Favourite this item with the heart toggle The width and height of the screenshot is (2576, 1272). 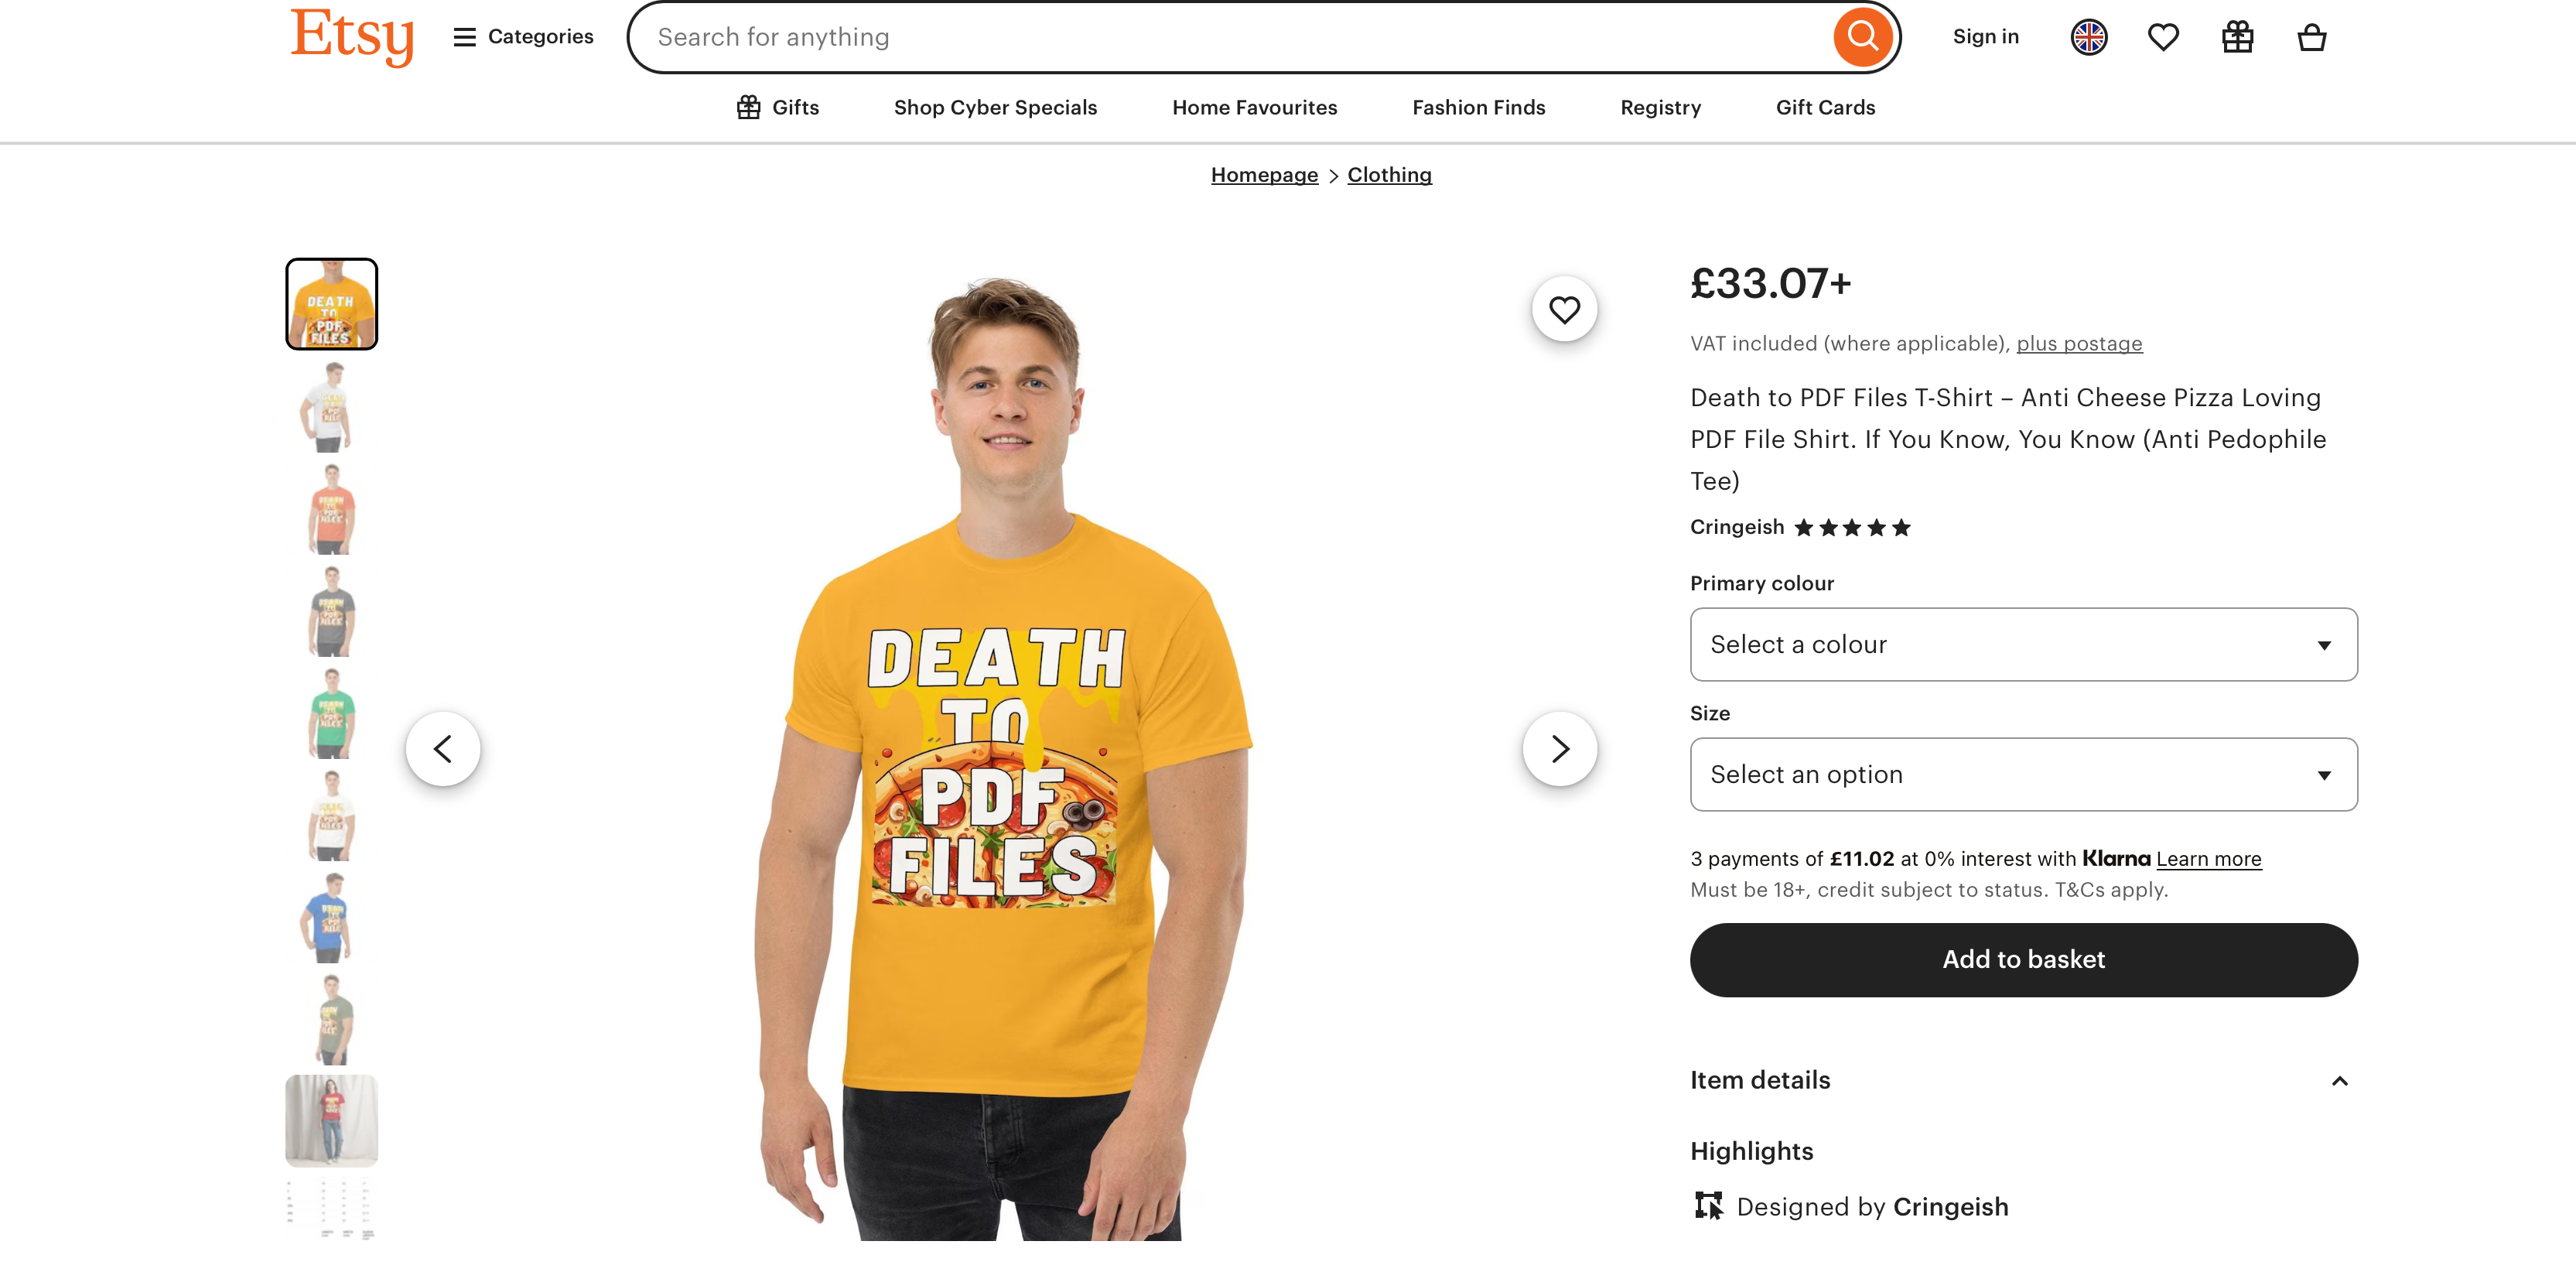pyautogui.click(x=1564, y=309)
